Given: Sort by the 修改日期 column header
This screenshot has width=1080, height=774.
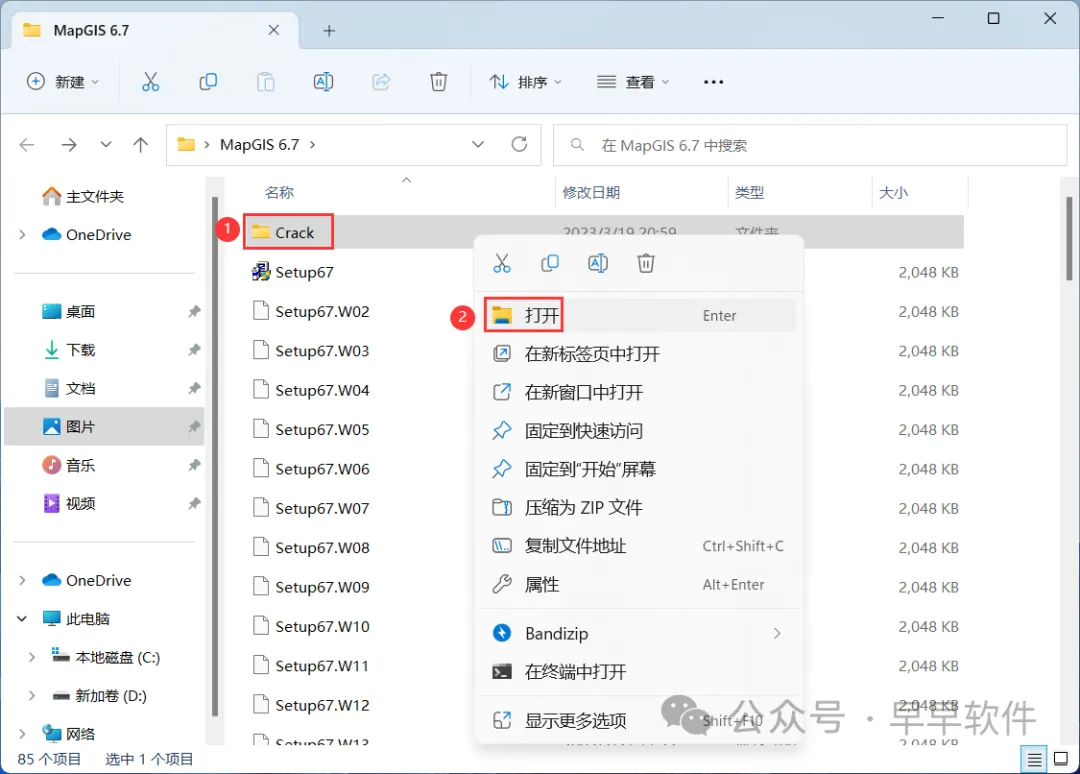Looking at the screenshot, I should [x=591, y=193].
